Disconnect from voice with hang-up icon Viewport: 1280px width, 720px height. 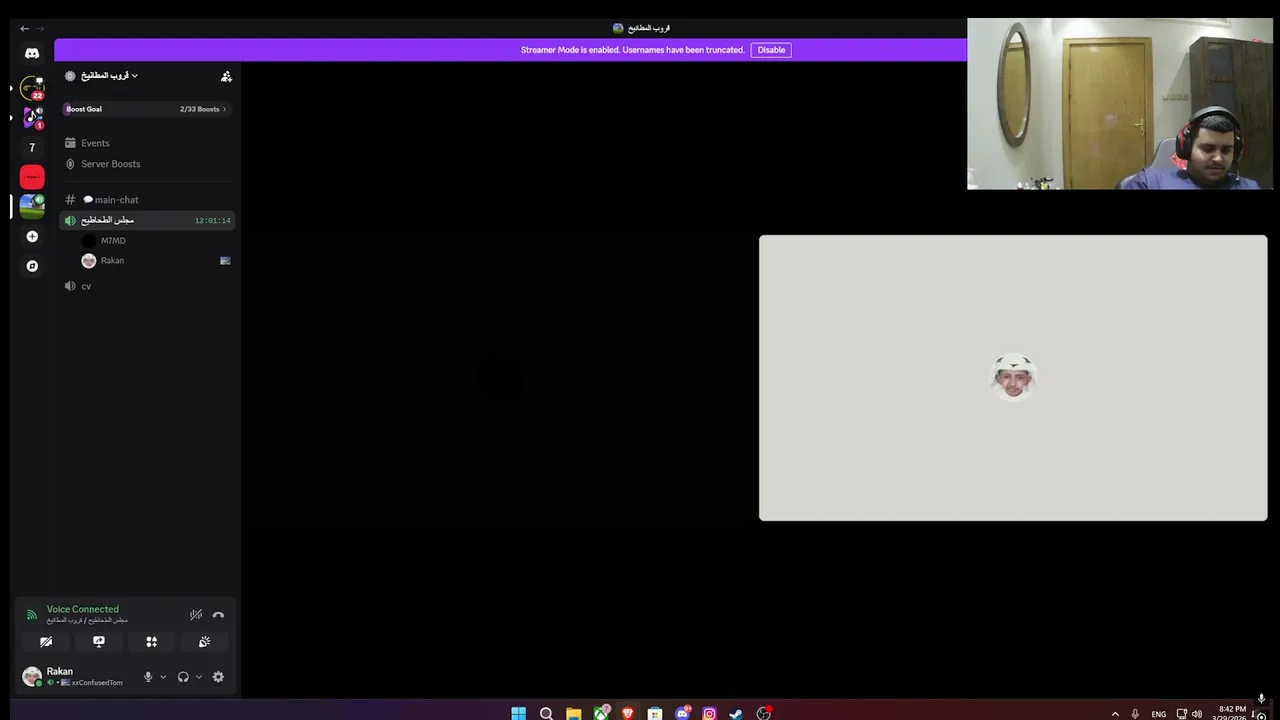[218, 615]
